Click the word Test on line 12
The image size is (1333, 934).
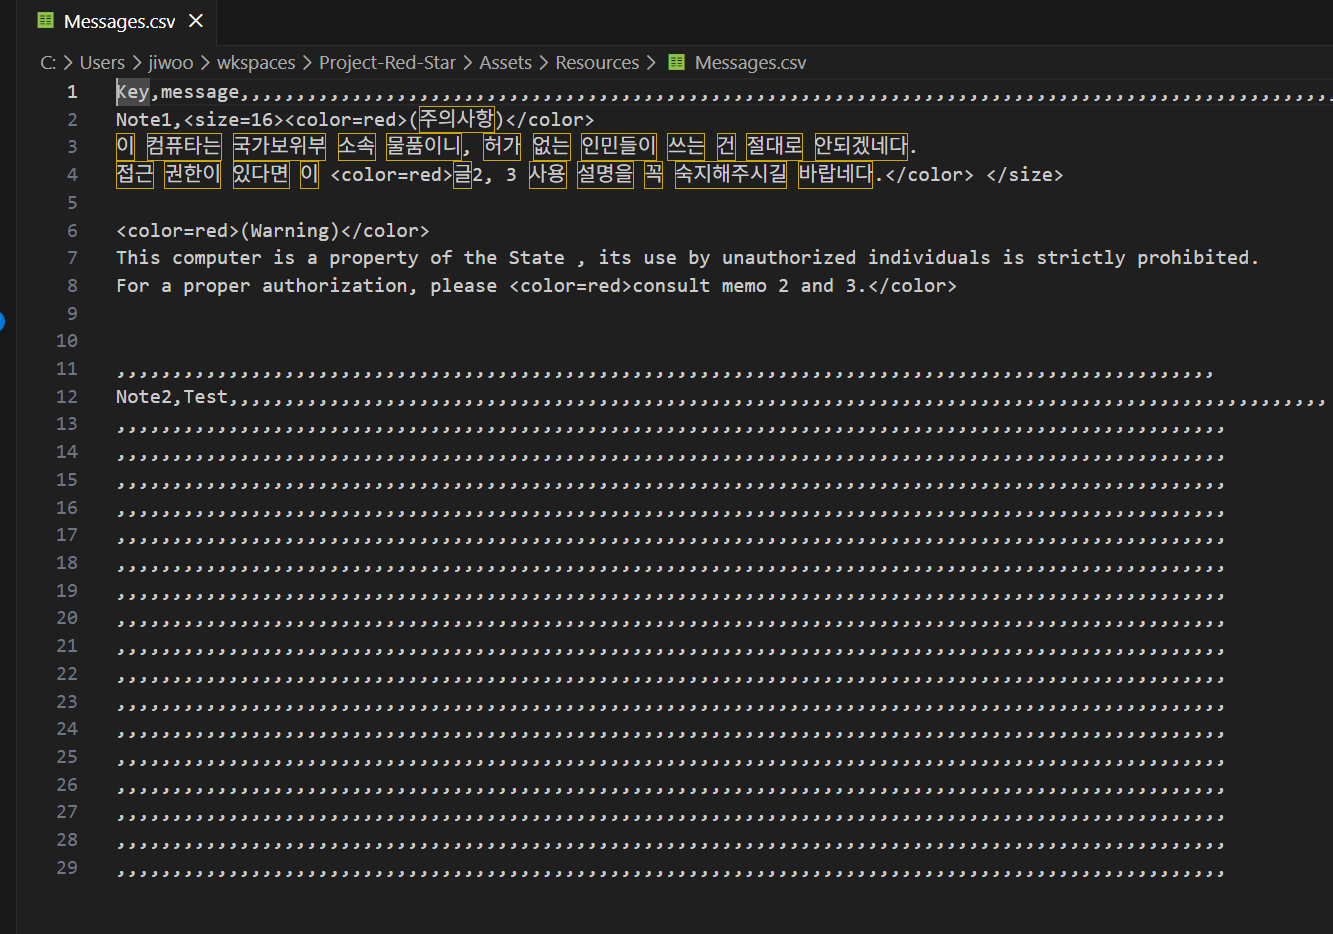tap(205, 397)
